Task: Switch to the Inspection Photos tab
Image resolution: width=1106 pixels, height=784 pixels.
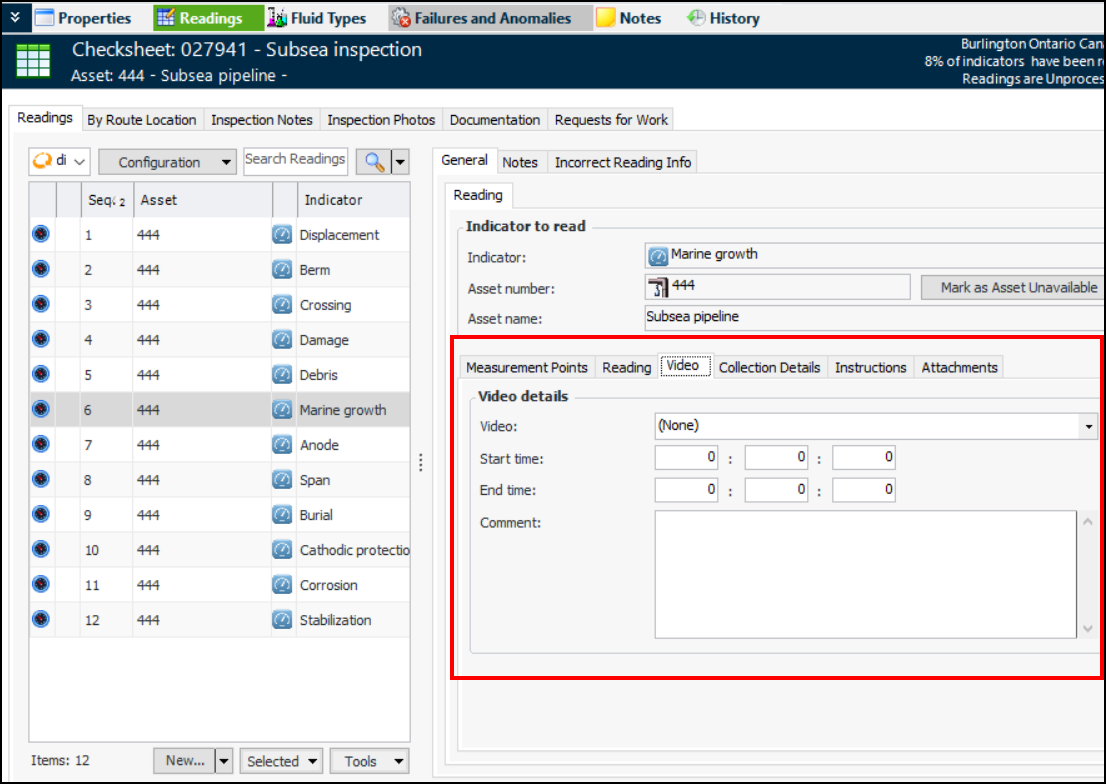Action: click(x=381, y=120)
